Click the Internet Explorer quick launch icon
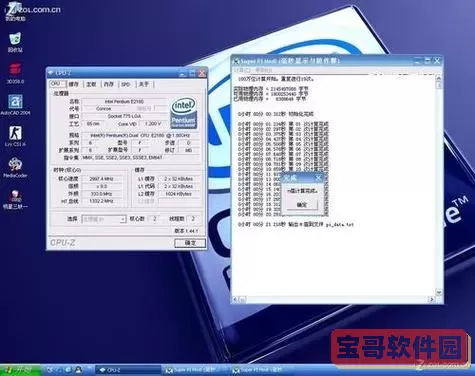Image resolution: width=475 pixels, height=376 pixels. pyautogui.click(x=68, y=370)
